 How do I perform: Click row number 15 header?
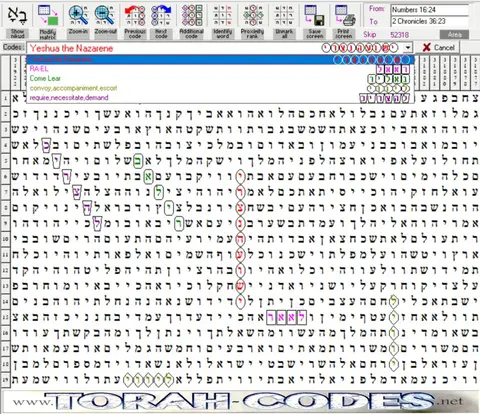coord(6,317)
